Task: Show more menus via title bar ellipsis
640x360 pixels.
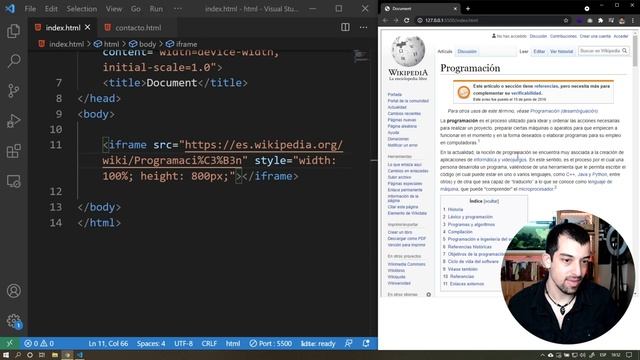Action: [178, 9]
